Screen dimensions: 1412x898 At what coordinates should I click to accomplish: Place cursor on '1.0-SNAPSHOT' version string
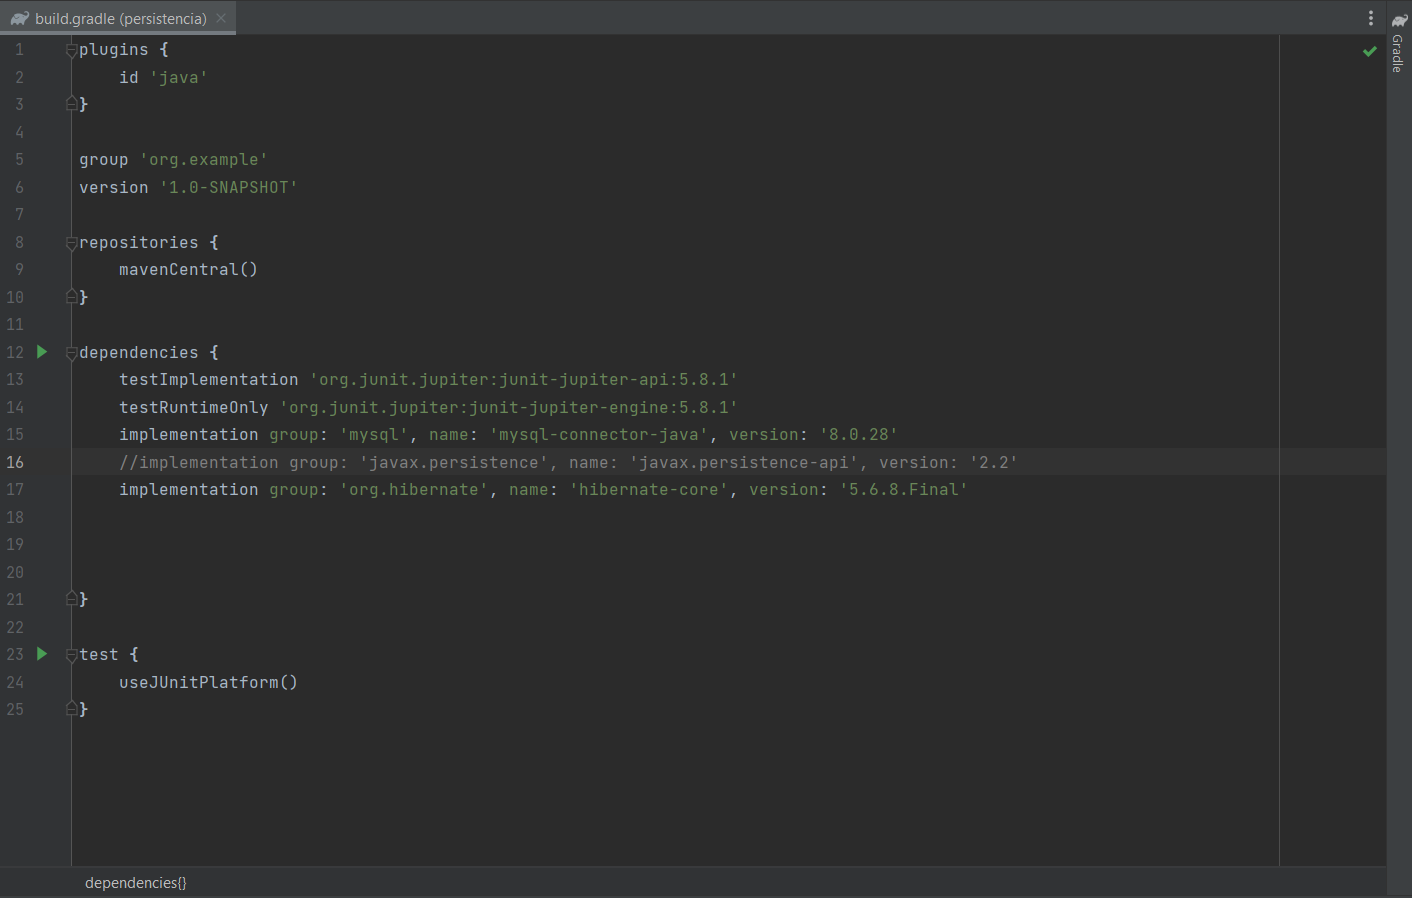(x=229, y=187)
